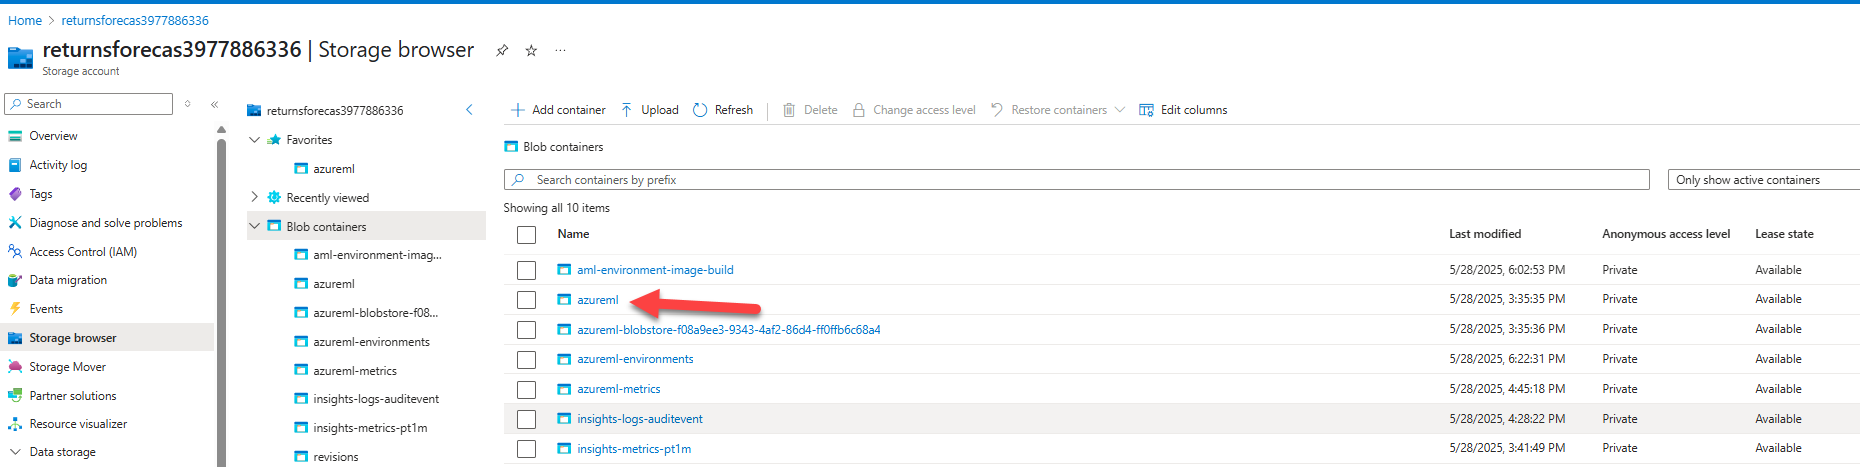
Task: Focus the sidebar Search field
Action: 89,104
